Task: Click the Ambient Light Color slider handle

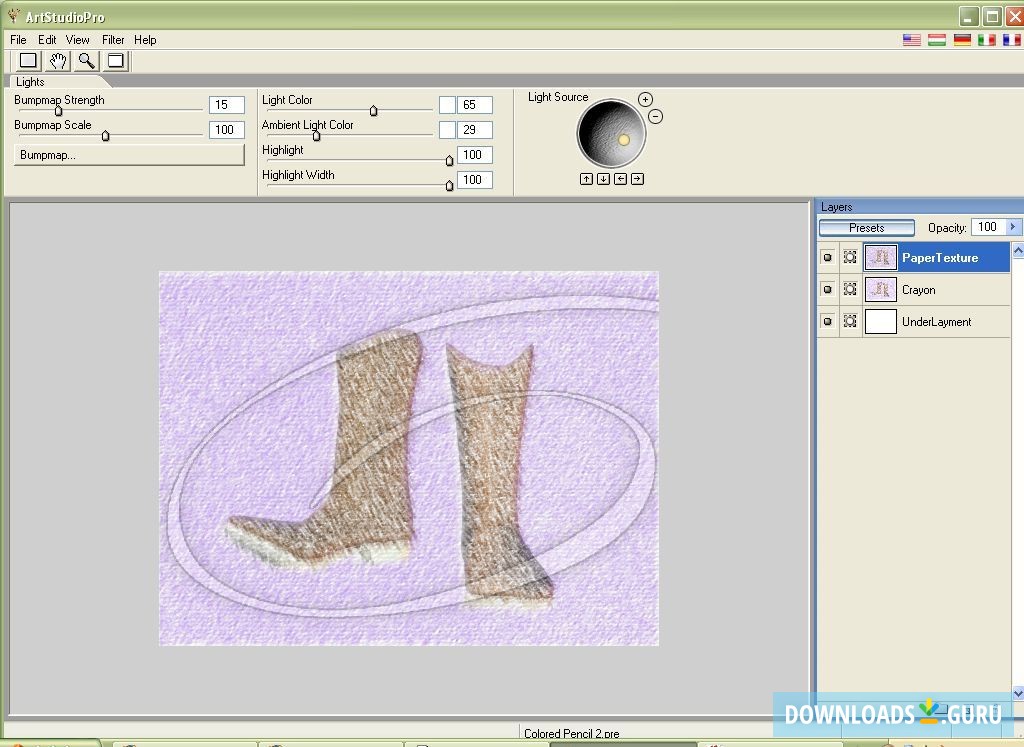Action: tap(317, 136)
